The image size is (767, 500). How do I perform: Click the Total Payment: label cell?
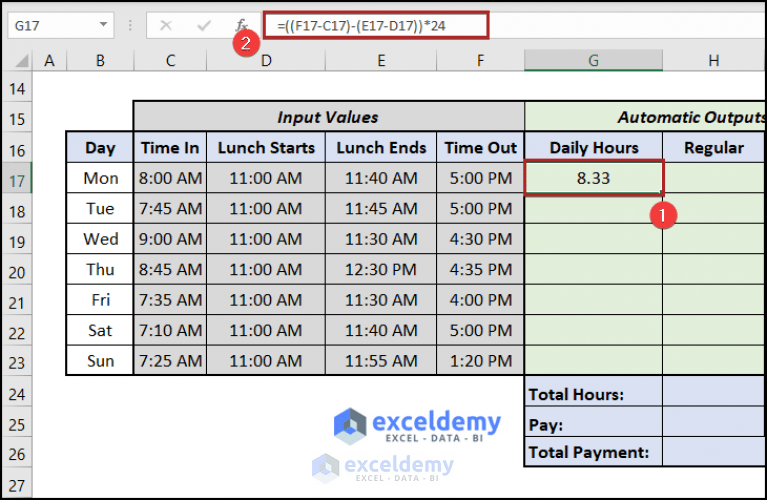(593, 452)
